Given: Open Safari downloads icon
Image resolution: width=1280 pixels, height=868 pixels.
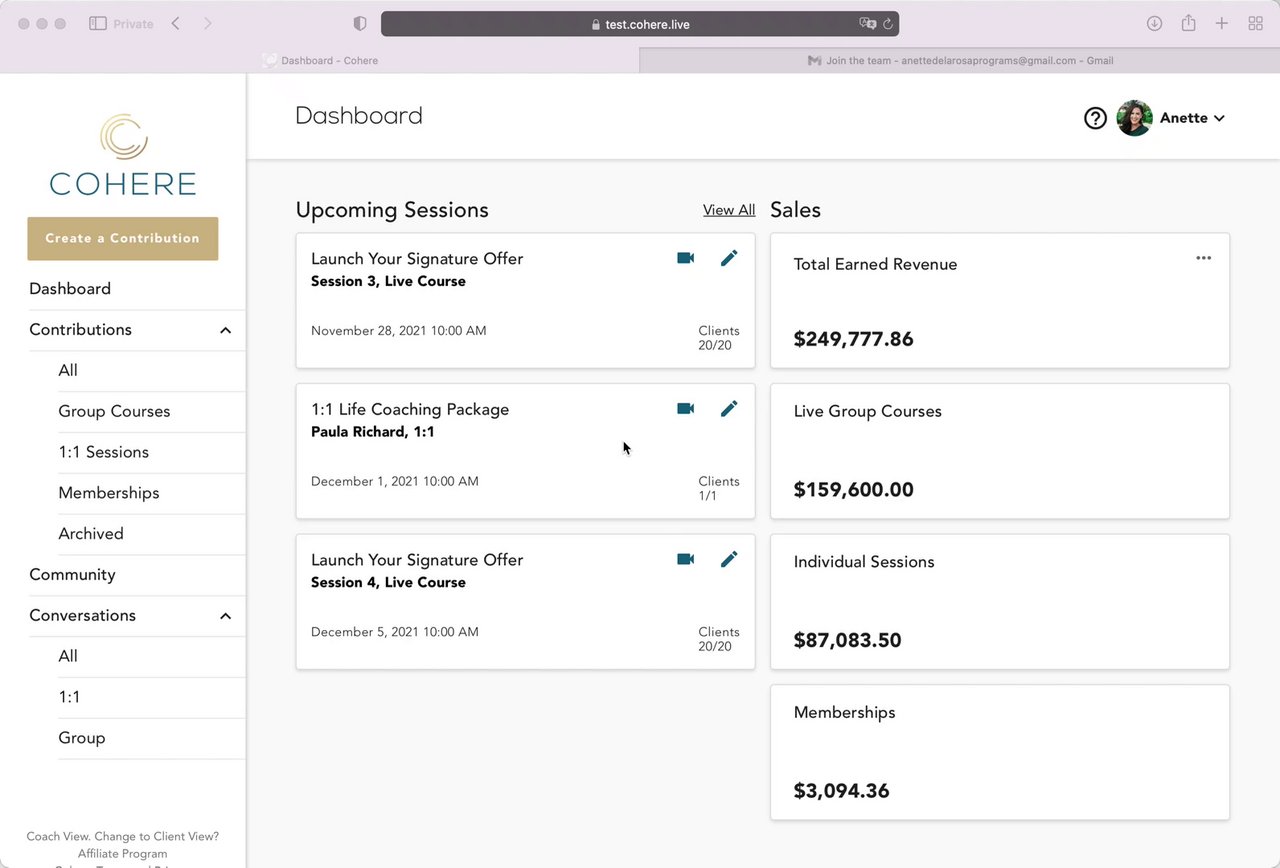Looking at the screenshot, I should (1154, 23).
